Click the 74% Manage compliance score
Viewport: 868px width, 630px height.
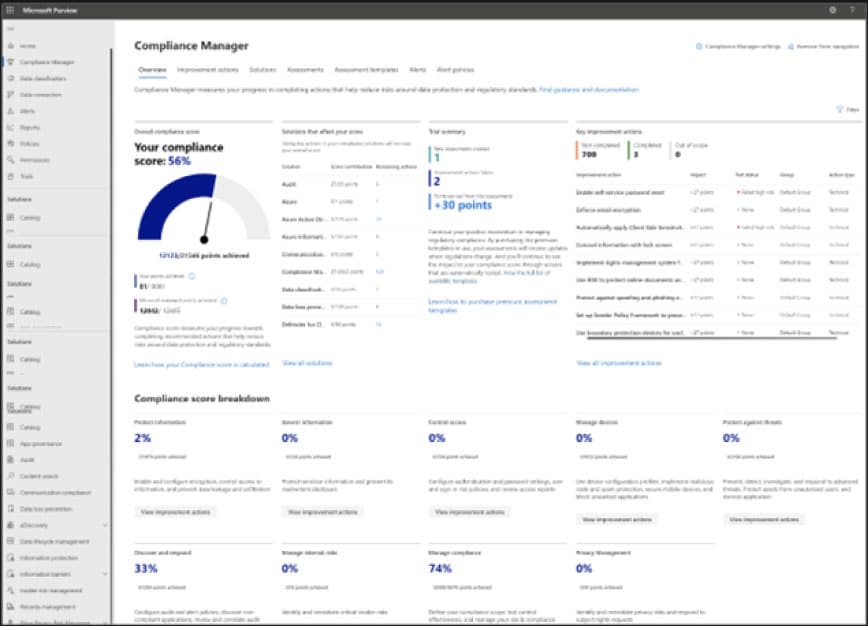coord(440,569)
